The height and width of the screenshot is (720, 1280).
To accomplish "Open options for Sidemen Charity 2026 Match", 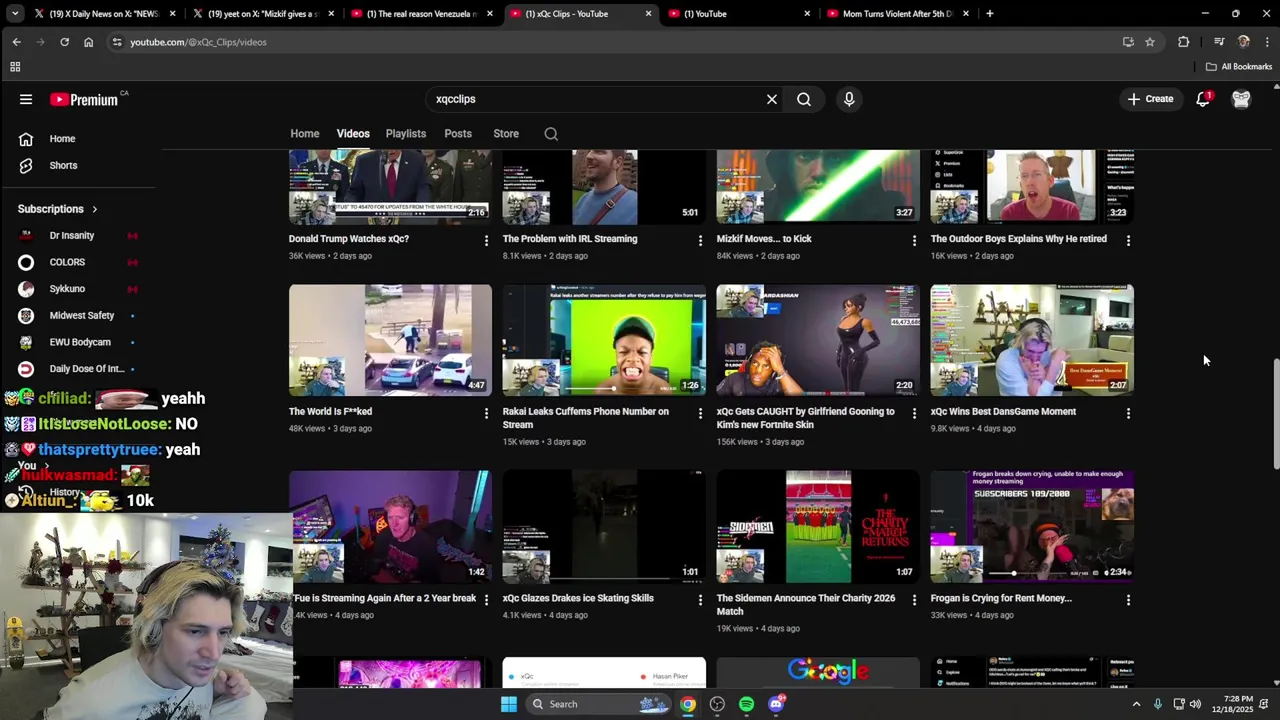I will point(914,600).
